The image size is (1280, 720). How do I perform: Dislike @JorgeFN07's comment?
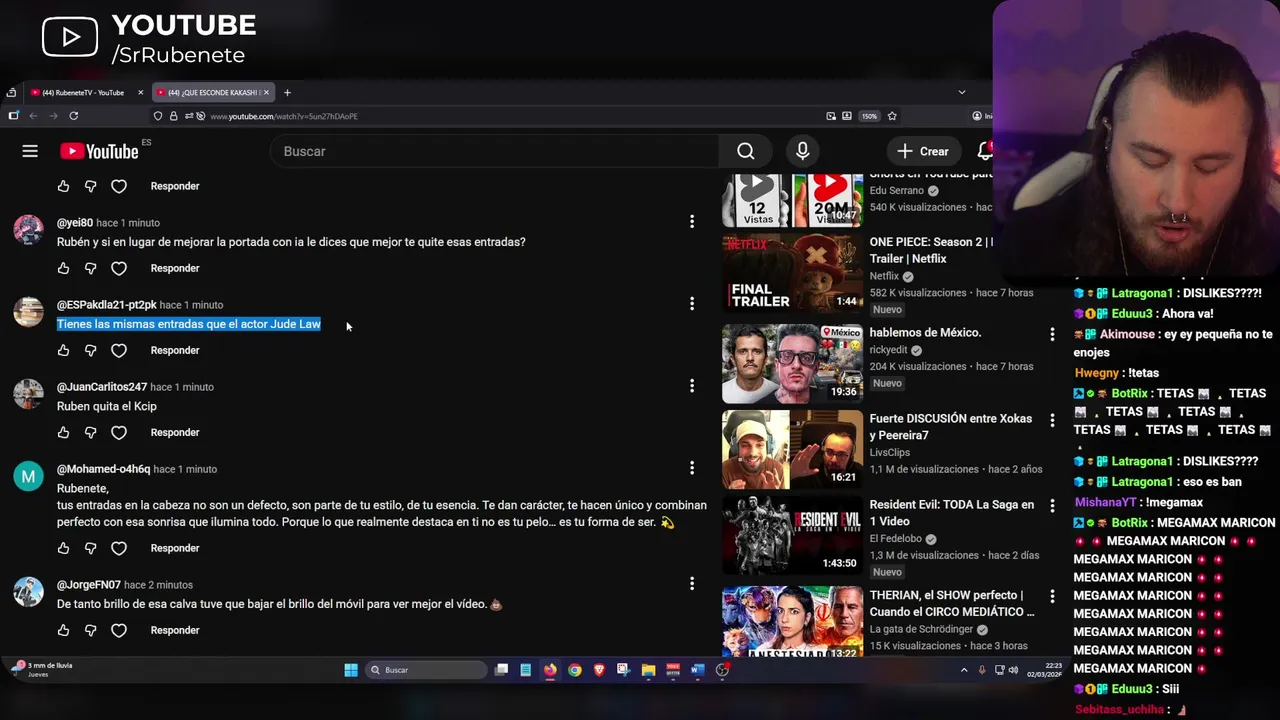tap(90, 630)
